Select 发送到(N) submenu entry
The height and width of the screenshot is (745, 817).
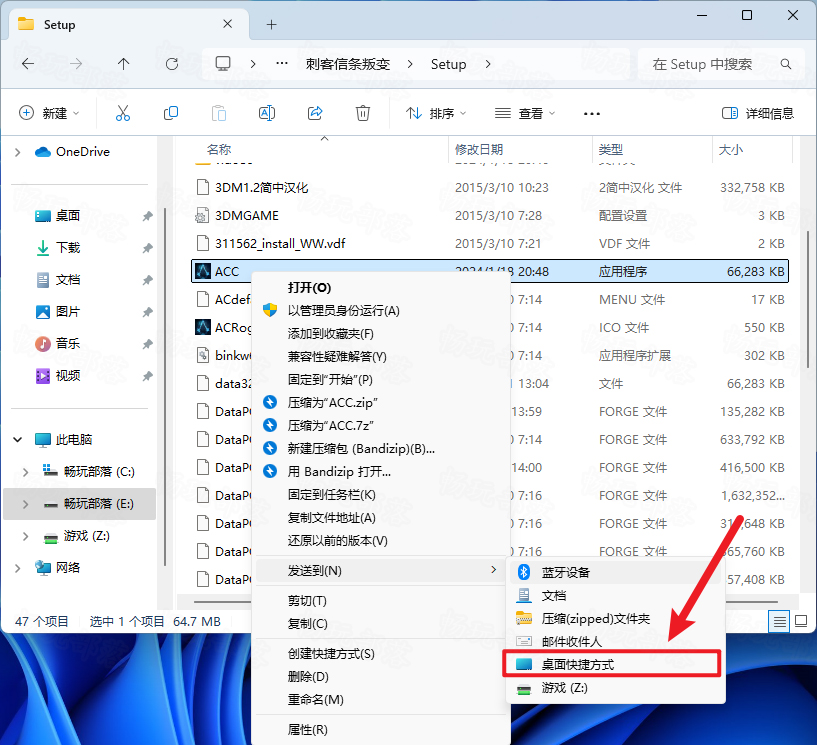(x=379, y=570)
